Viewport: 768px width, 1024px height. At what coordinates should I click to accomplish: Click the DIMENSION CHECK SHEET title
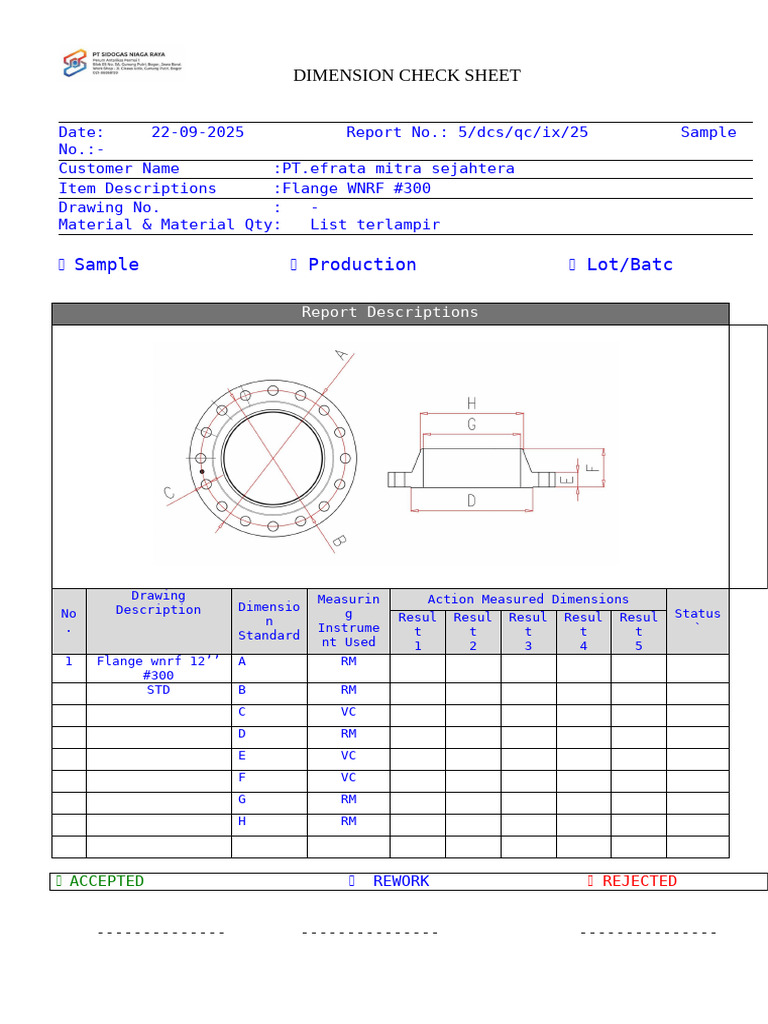(x=407, y=76)
